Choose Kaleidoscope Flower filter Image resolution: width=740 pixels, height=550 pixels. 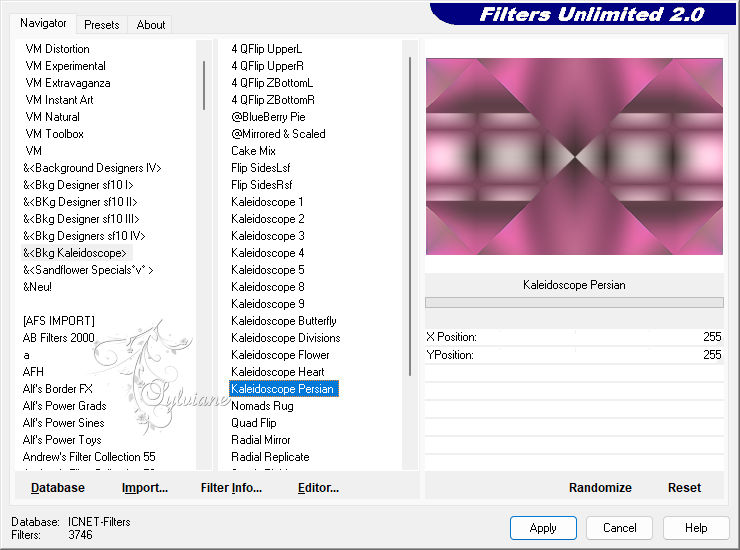point(280,355)
